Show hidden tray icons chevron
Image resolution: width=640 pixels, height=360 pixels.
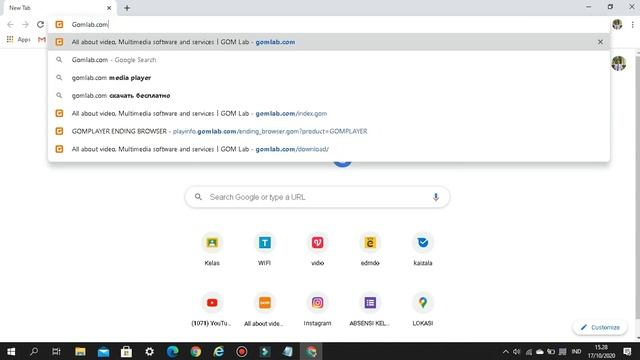click(505, 352)
